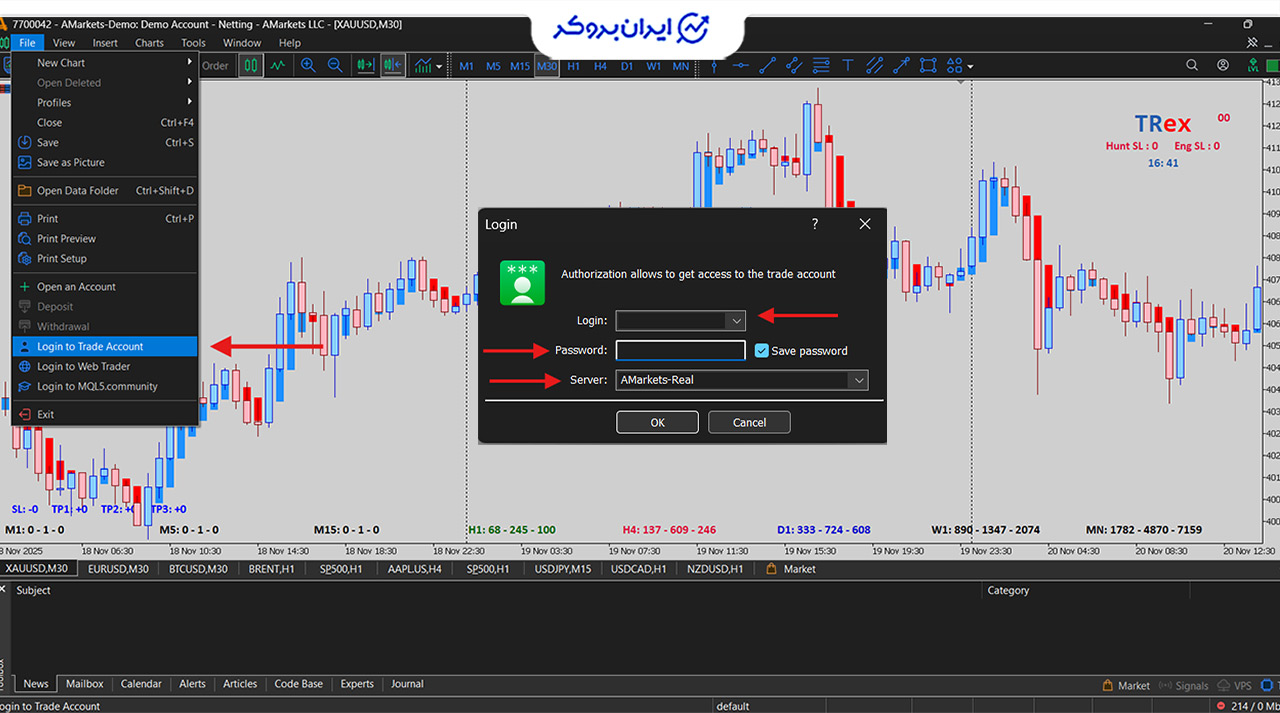Viewport: 1280px width, 713px height.
Task: Switch timeframe to MN
Action: [x=681, y=66]
